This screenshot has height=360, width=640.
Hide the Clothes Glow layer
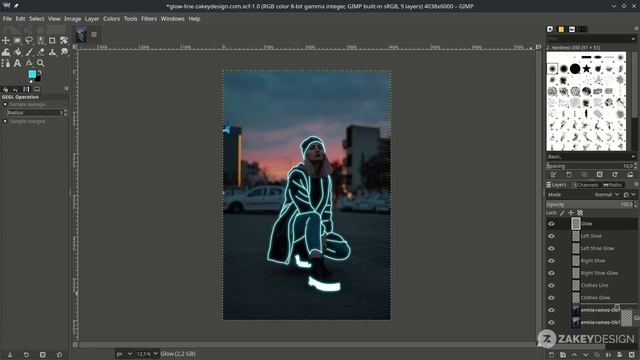[551, 298]
